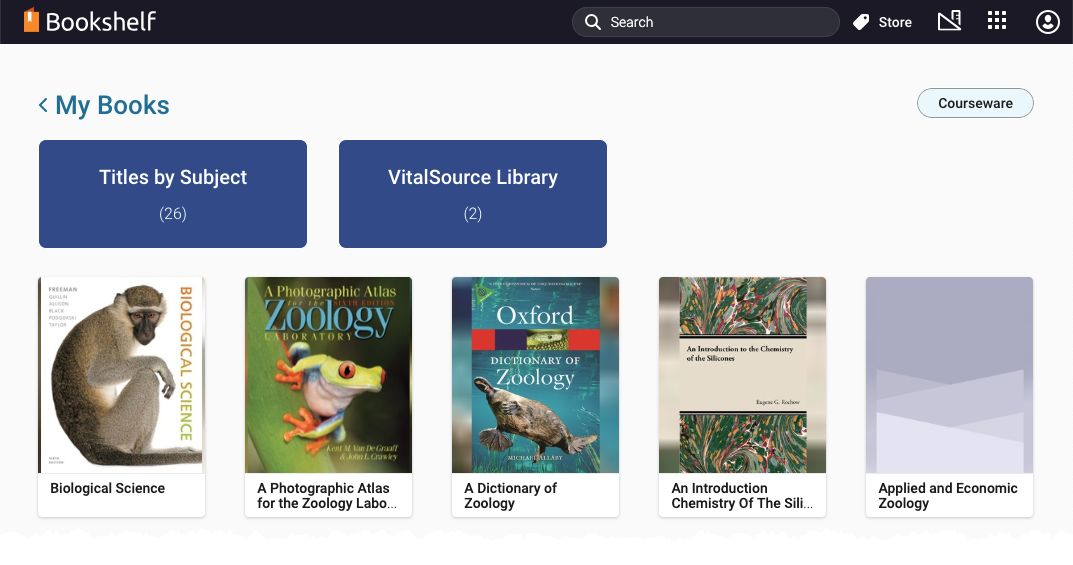Select the Chemistry of Silicones book cover
The height and width of the screenshot is (565, 1073).
742,374
